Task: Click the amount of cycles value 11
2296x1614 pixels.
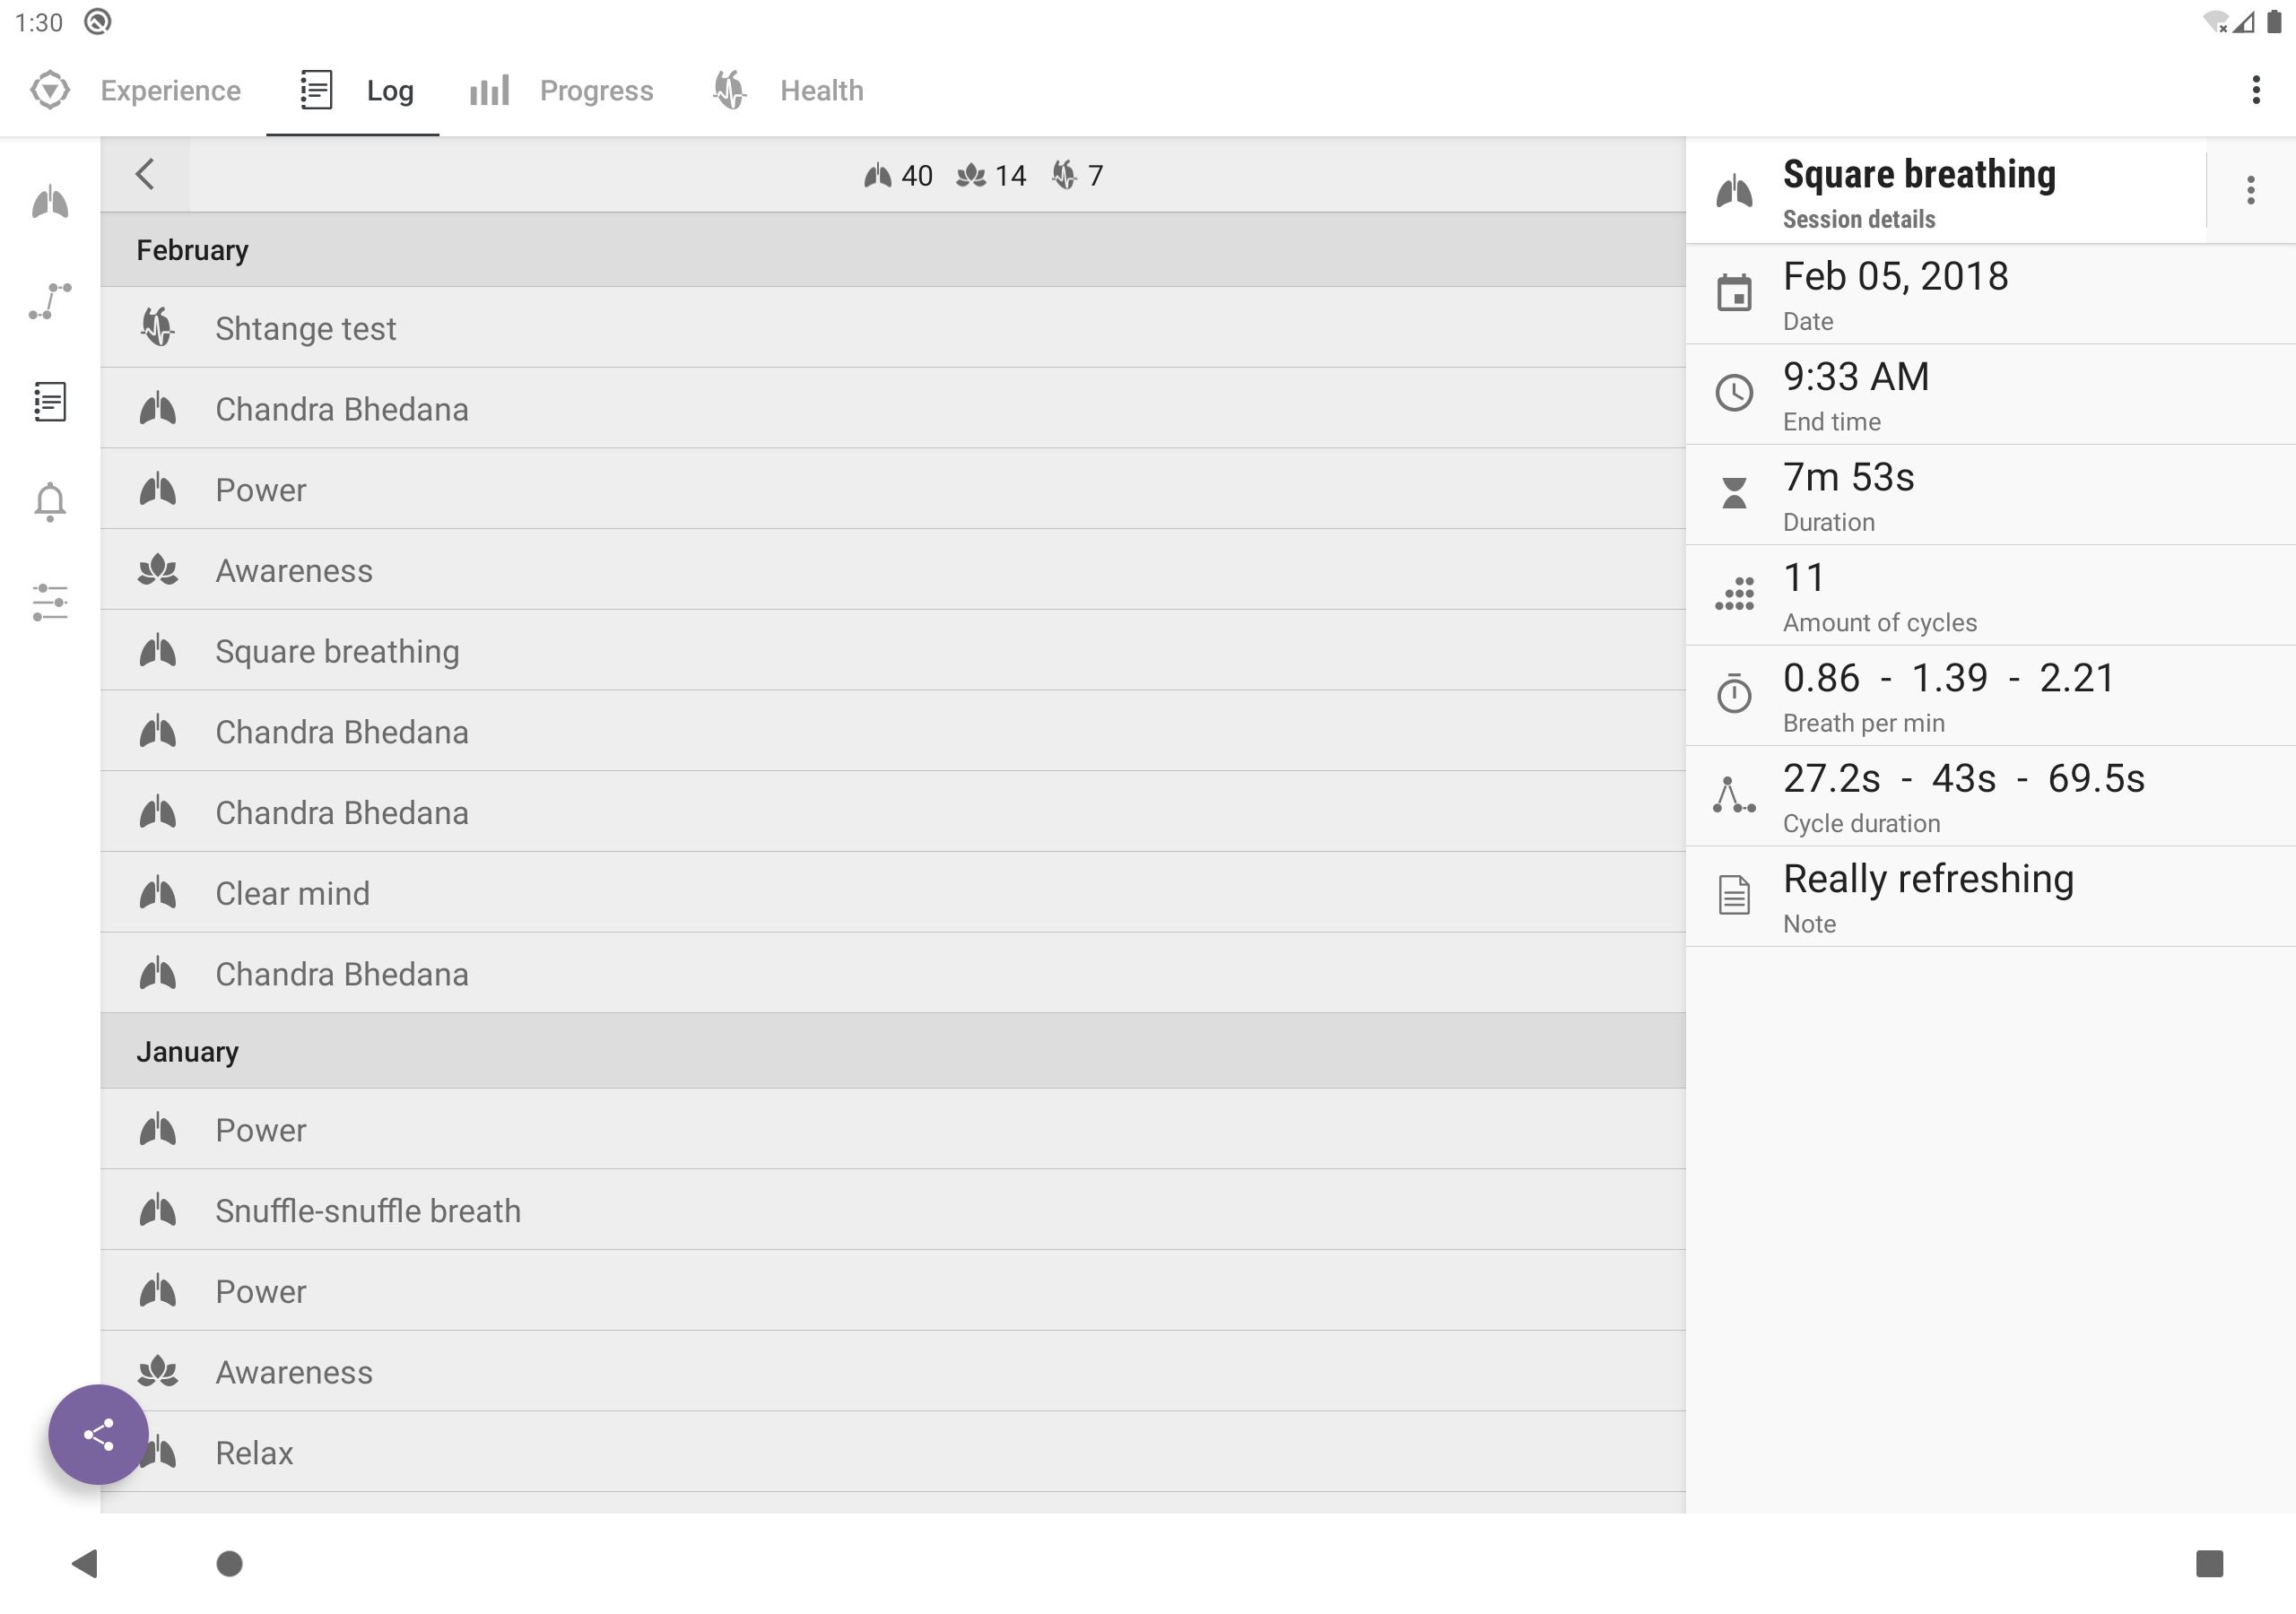Action: pos(1804,577)
